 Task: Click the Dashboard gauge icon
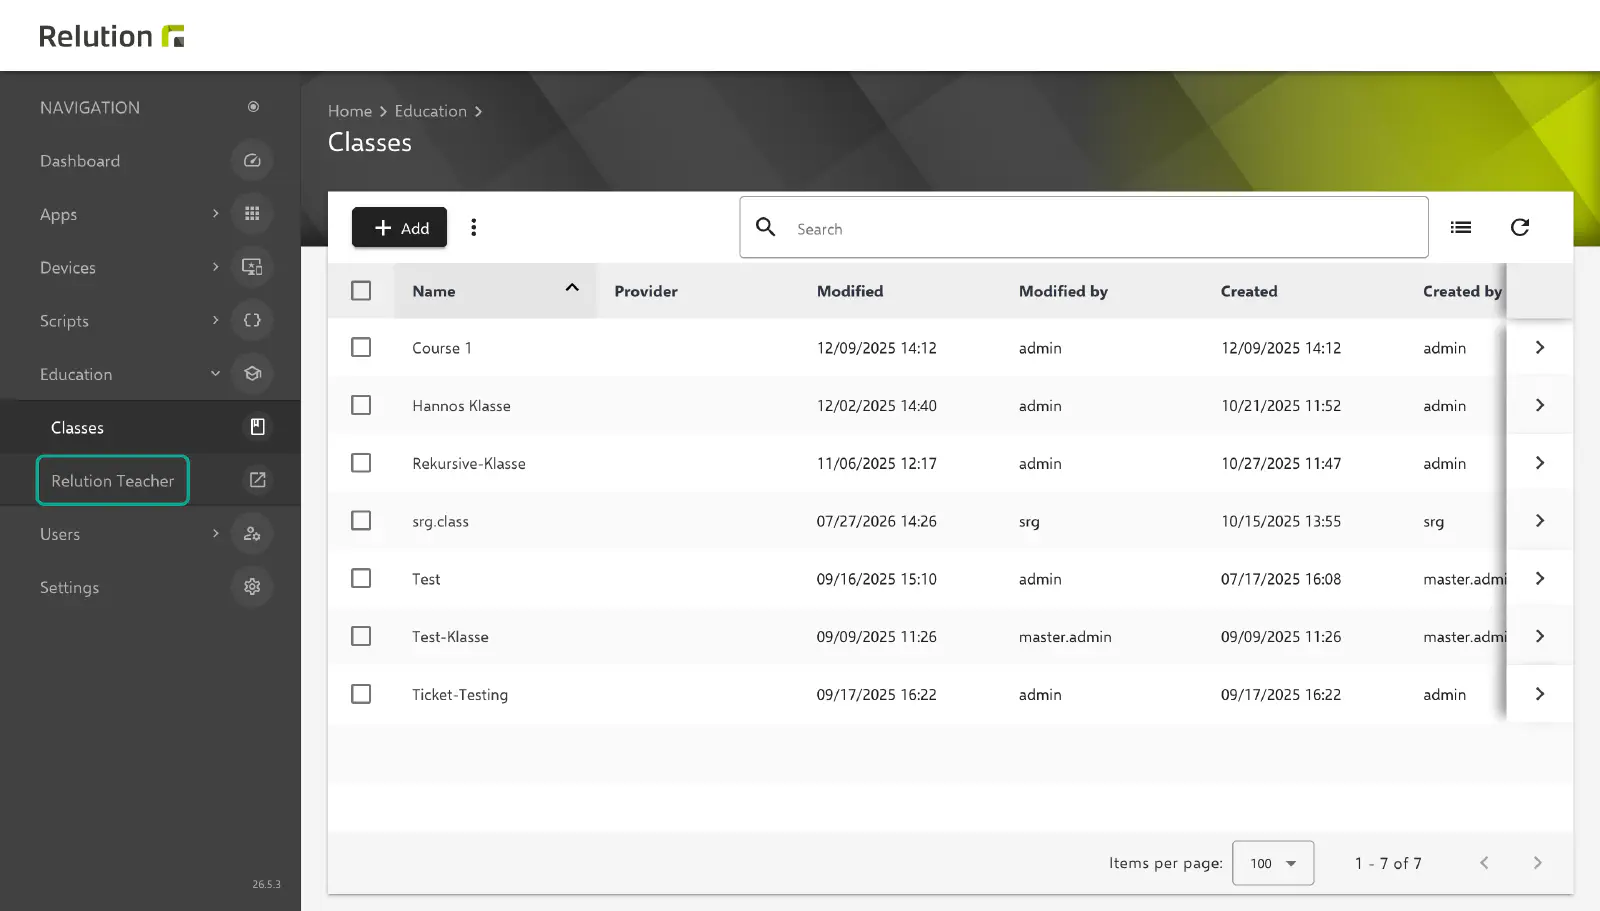coord(252,161)
